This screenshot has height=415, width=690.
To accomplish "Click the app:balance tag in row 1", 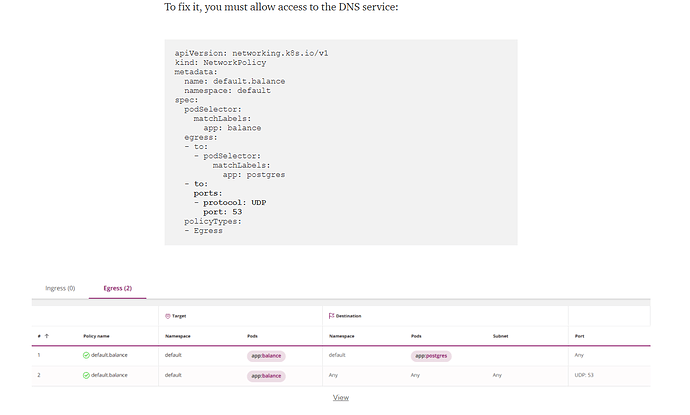I will pos(266,356).
